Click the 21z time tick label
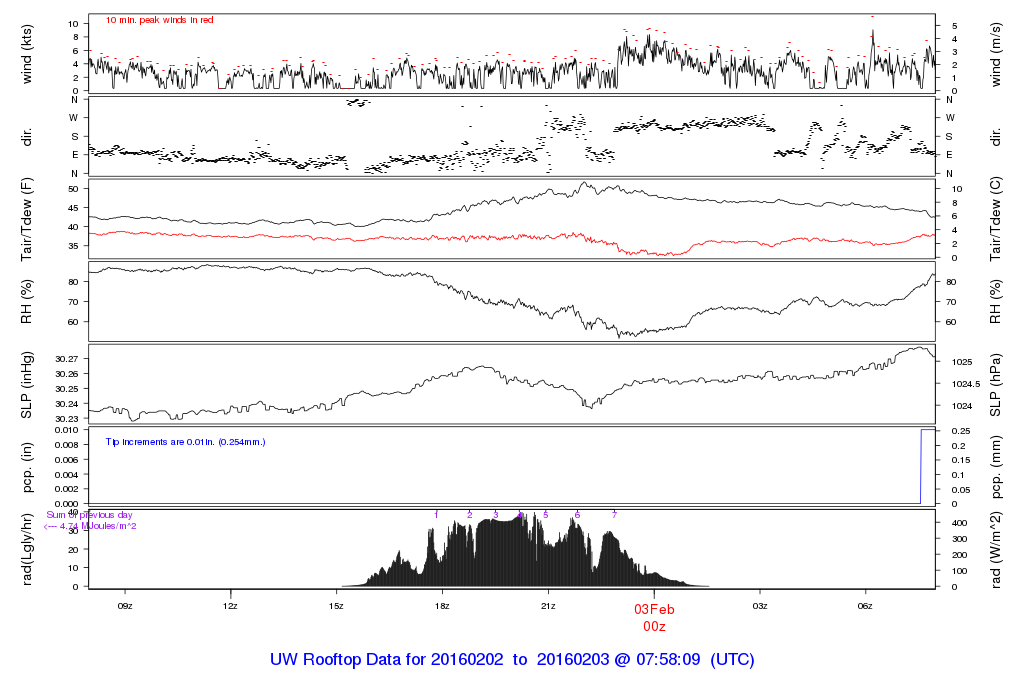The width and height of the screenshot is (1024, 700). pyautogui.click(x=548, y=606)
